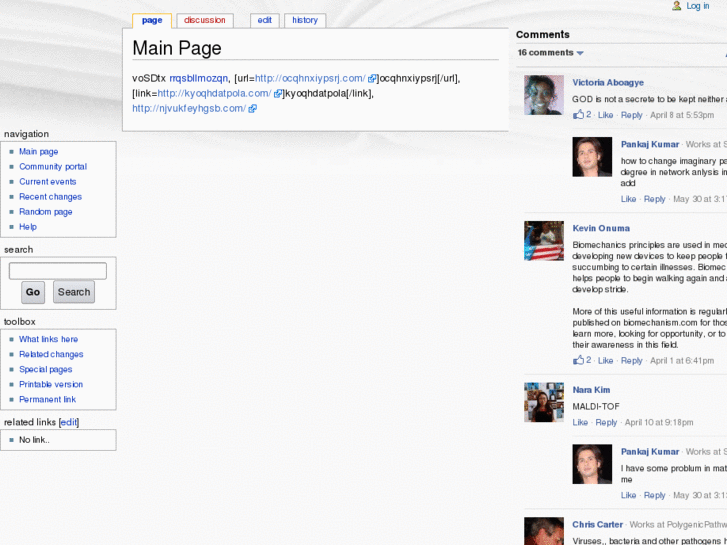Open Pankaj Kumar's name on network analysis reply

click(x=650, y=144)
